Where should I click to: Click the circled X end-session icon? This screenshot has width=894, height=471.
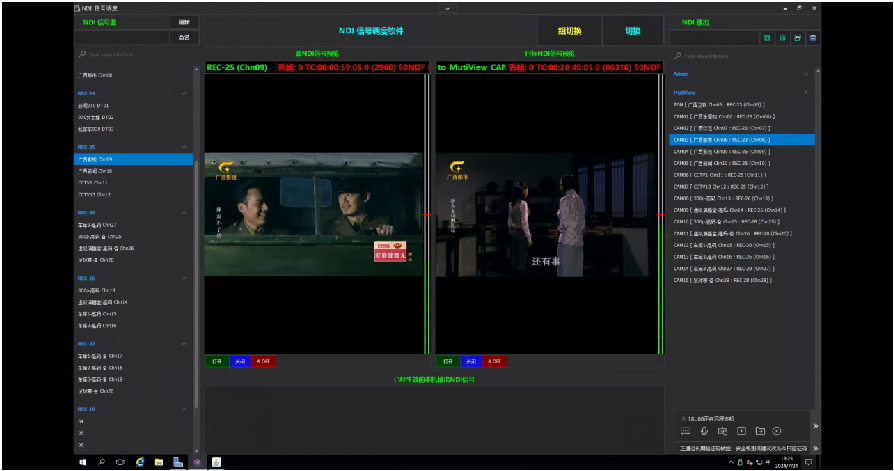pos(777,431)
